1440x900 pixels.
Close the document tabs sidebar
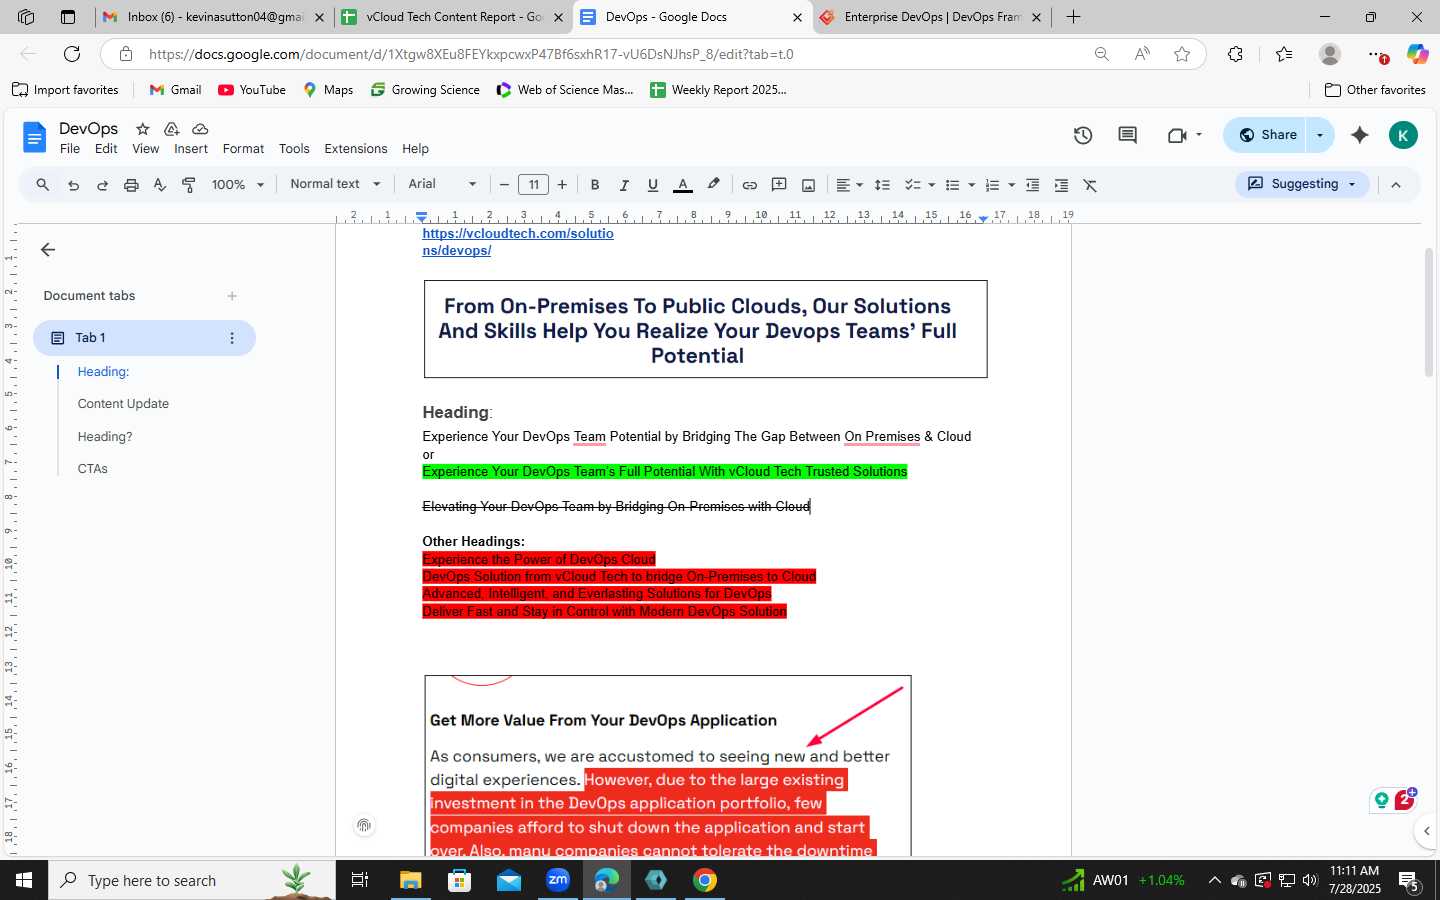click(48, 250)
